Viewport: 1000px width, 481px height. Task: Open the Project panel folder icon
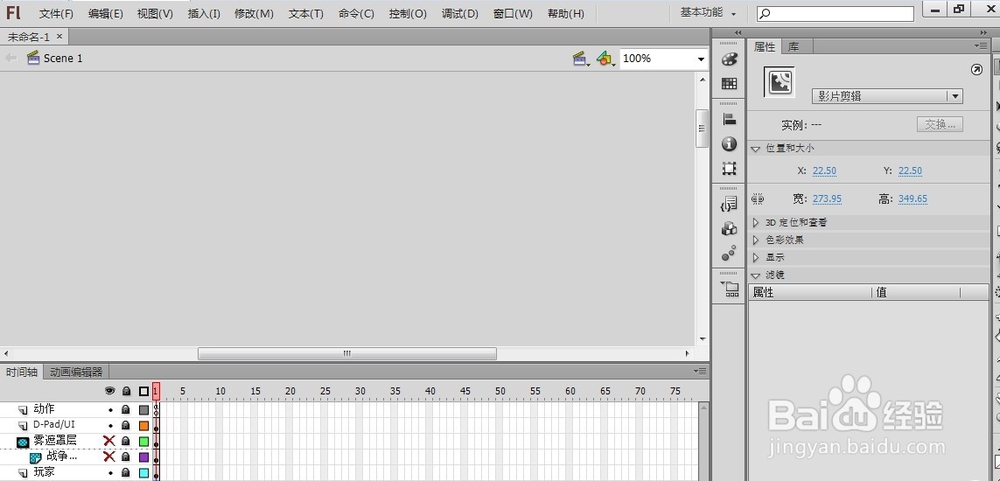click(x=729, y=289)
